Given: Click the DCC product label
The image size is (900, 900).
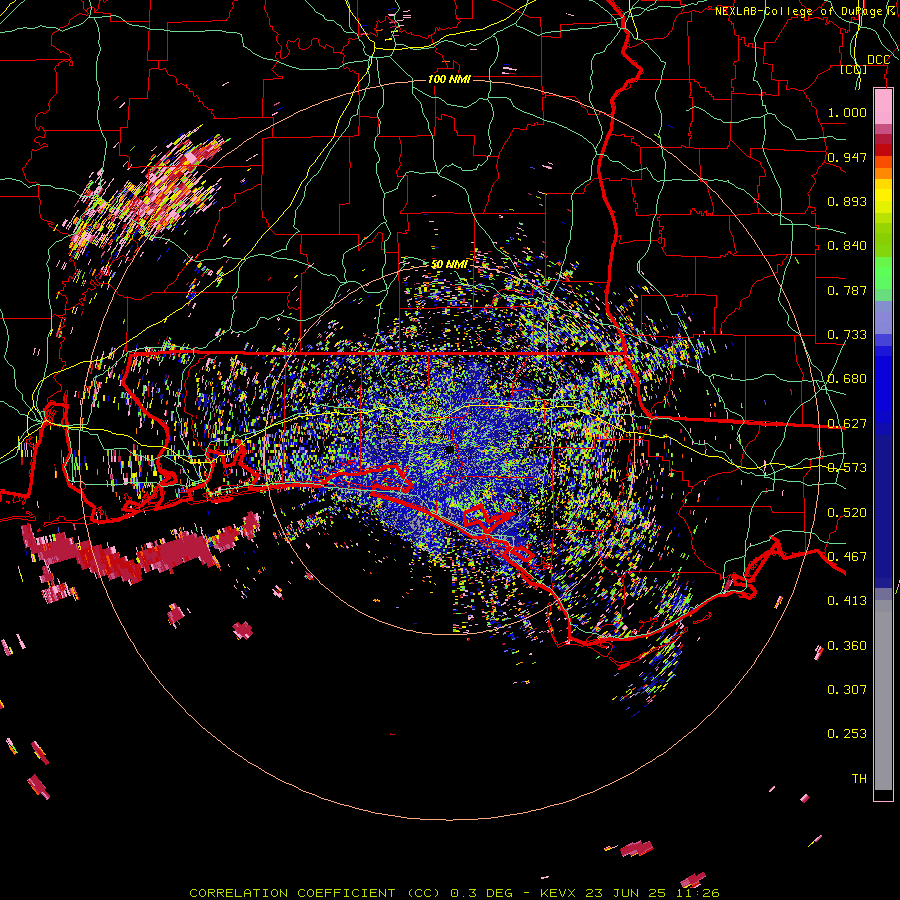Looking at the screenshot, I should coord(878,60).
